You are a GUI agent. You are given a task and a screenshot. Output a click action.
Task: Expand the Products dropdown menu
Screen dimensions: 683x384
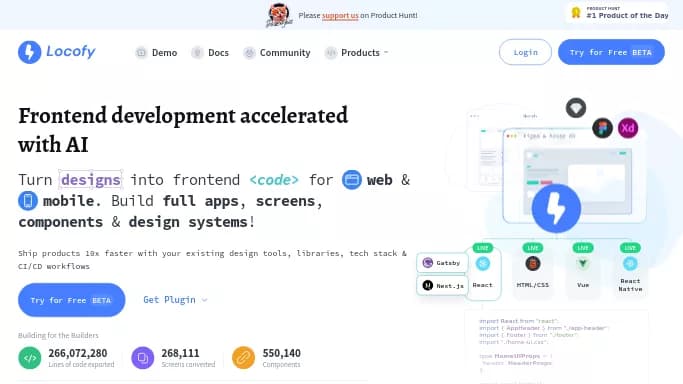pos(357,53)
